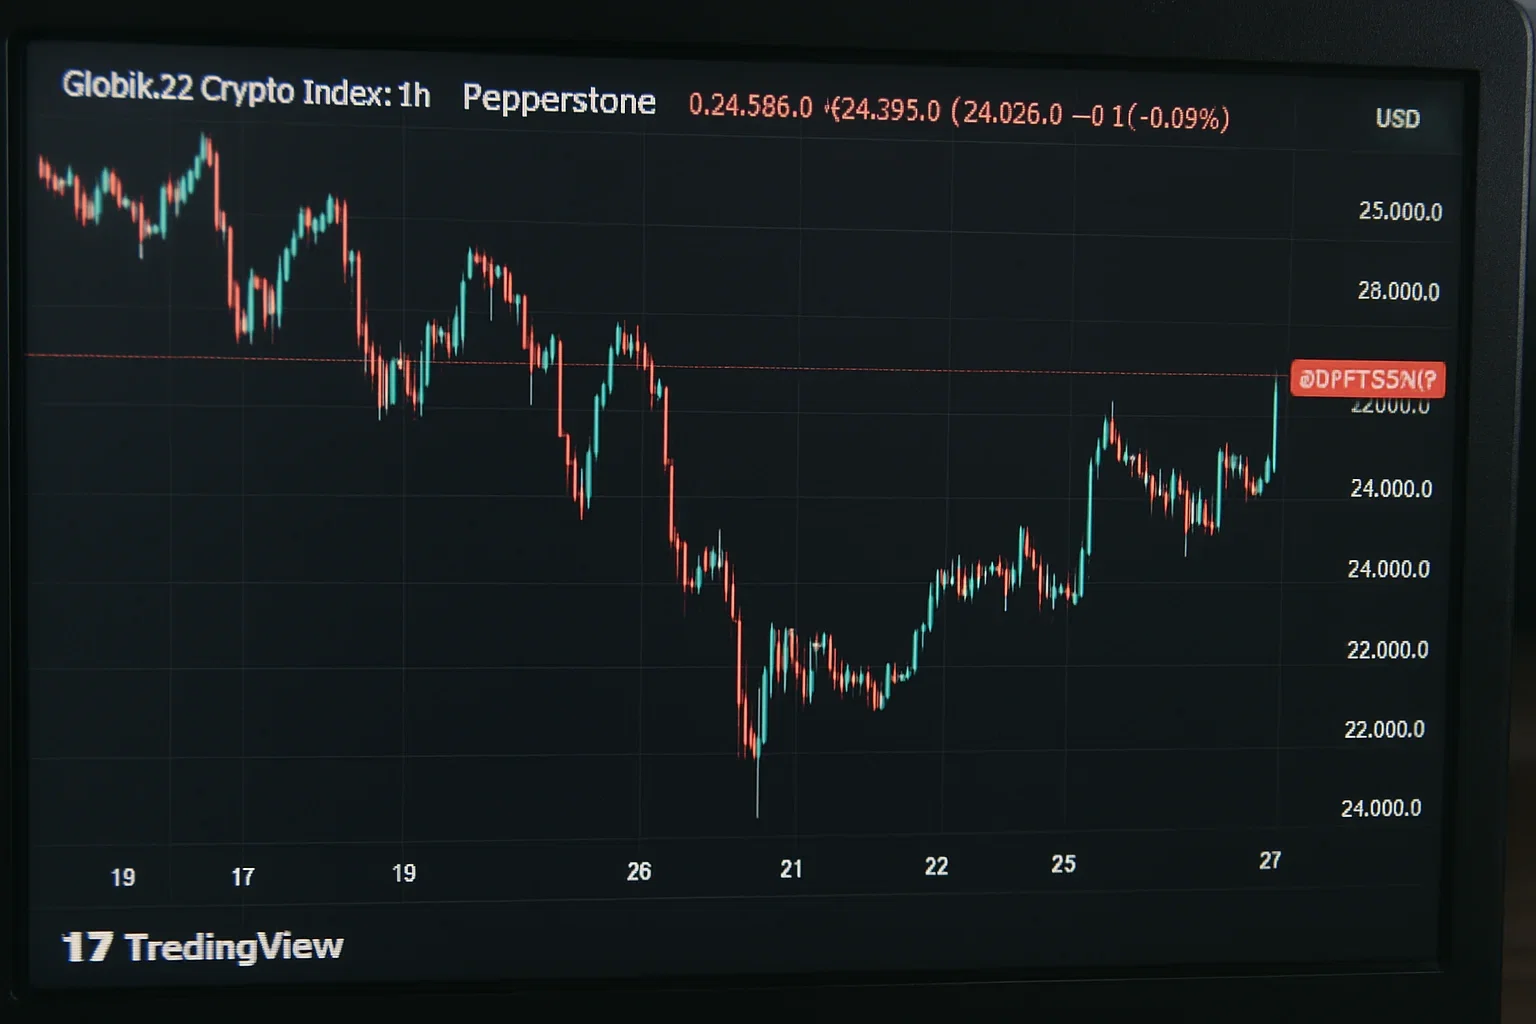Viewport: 1536px width, 1024px height.
Task: Open the TradingView logo link
Action: tap(203, 946)
